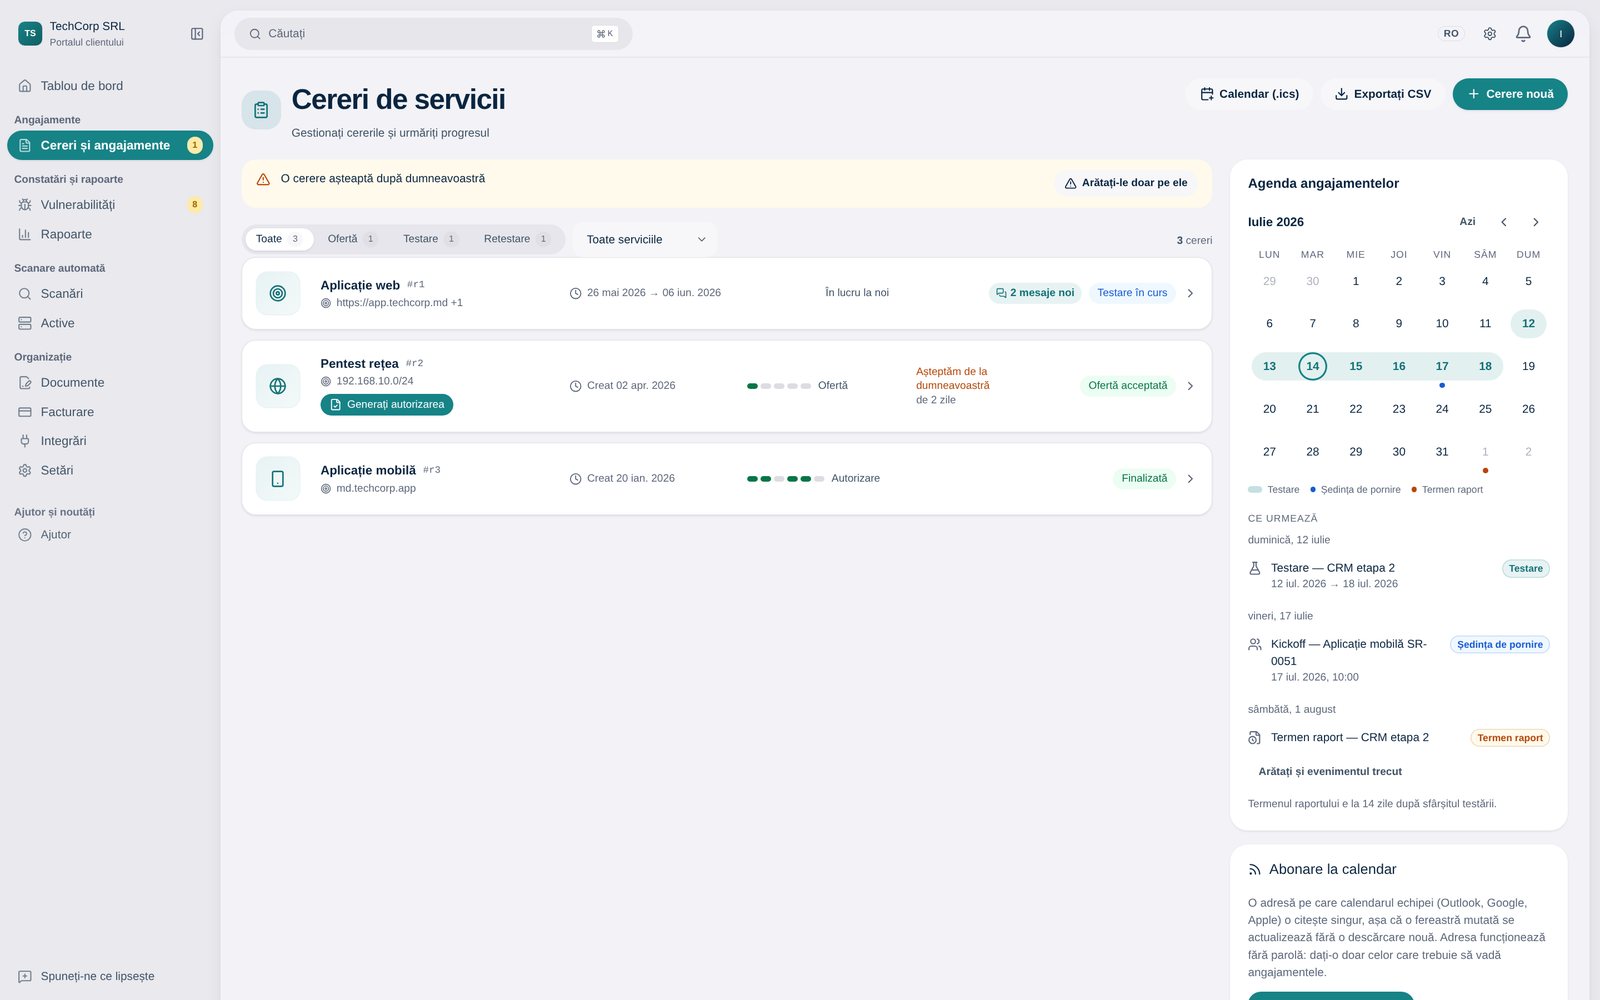Open Vulnerabilități section
This screenshot has width=1600, height=1000.
[110, 205]
